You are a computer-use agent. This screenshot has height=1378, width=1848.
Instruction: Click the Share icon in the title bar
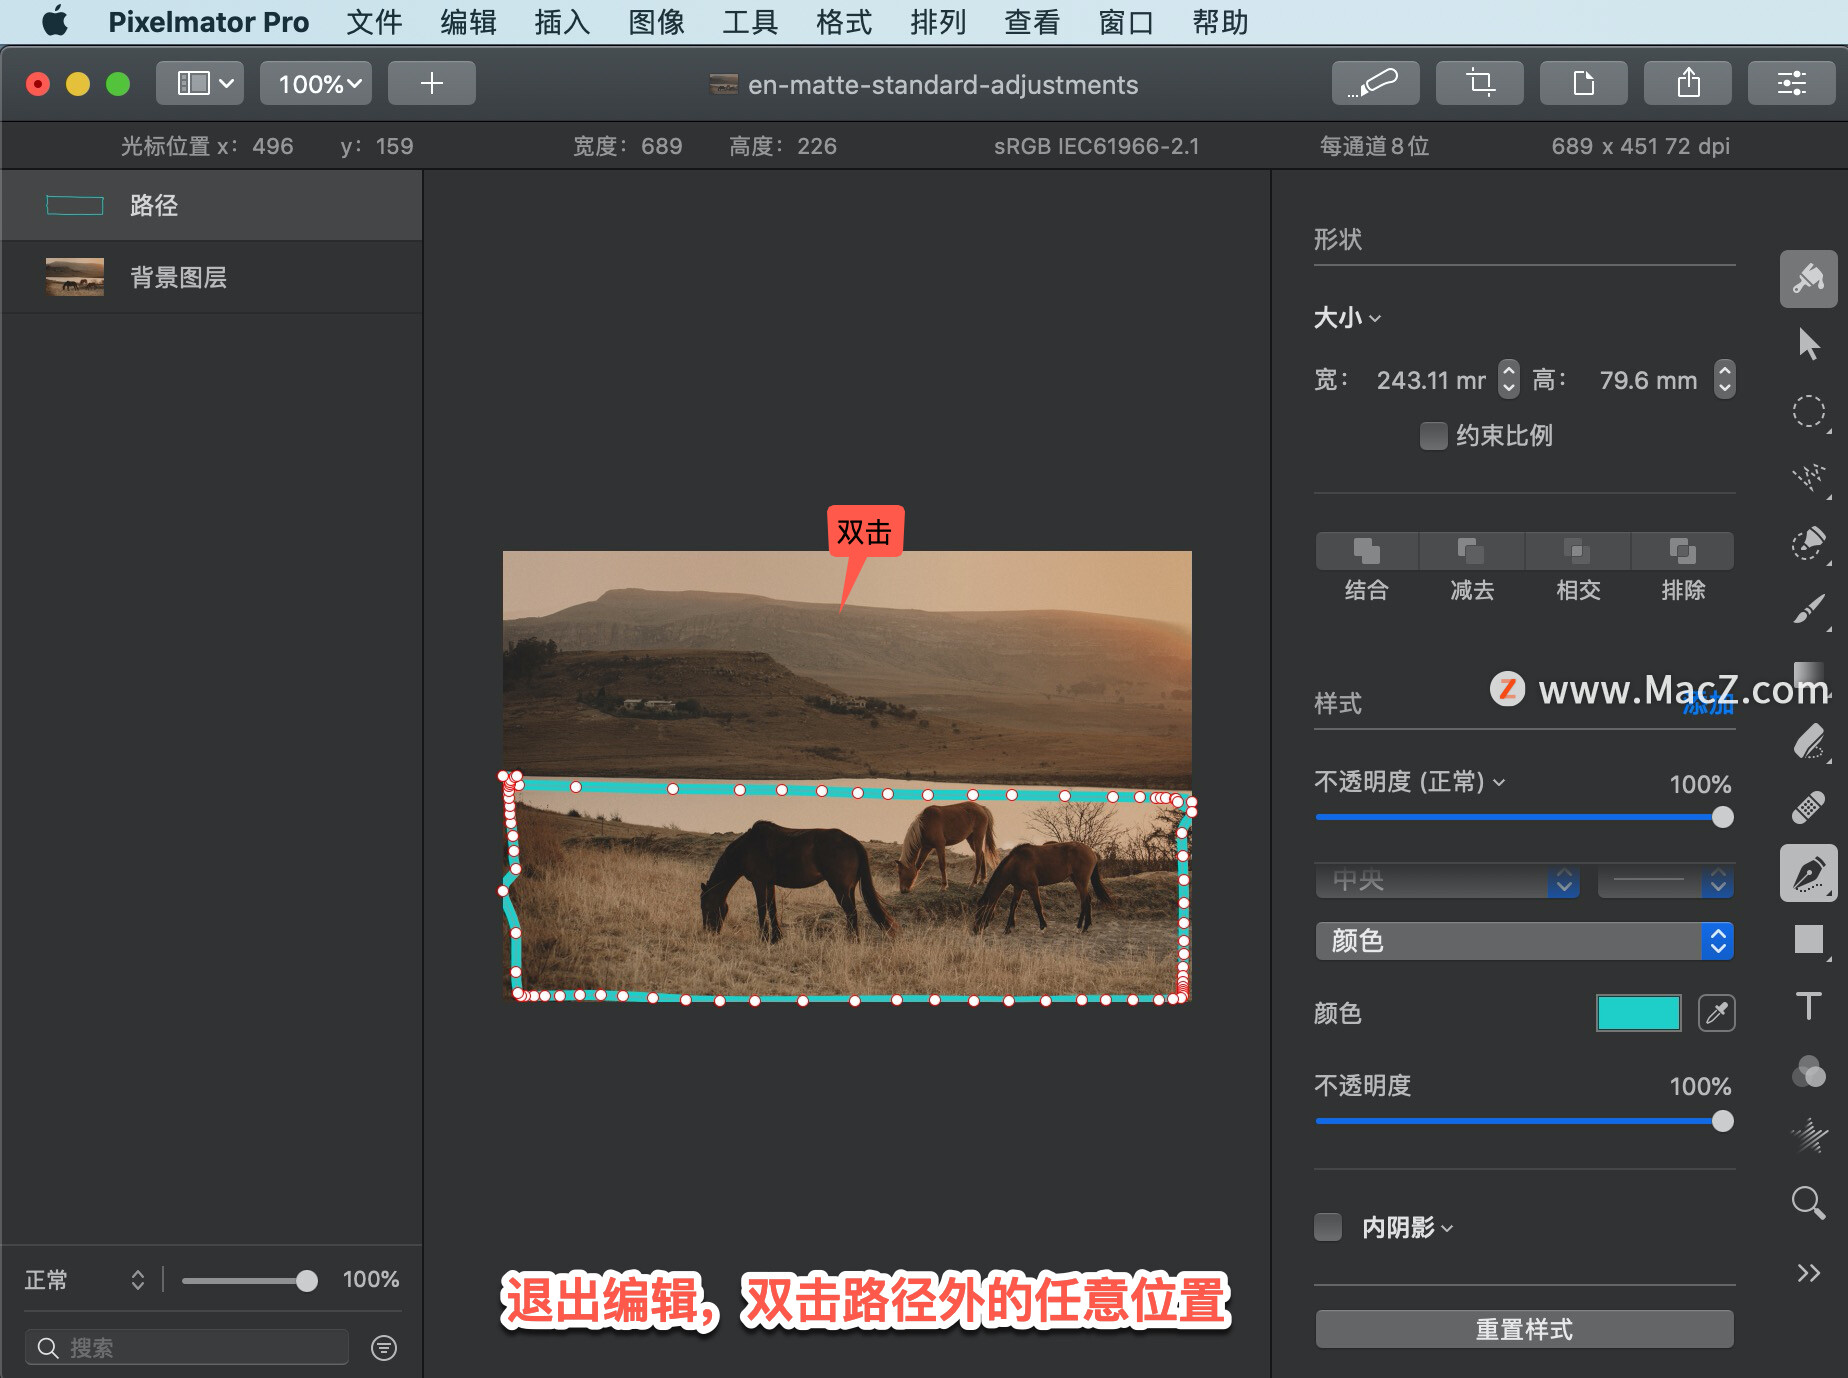pos(1688,83)
